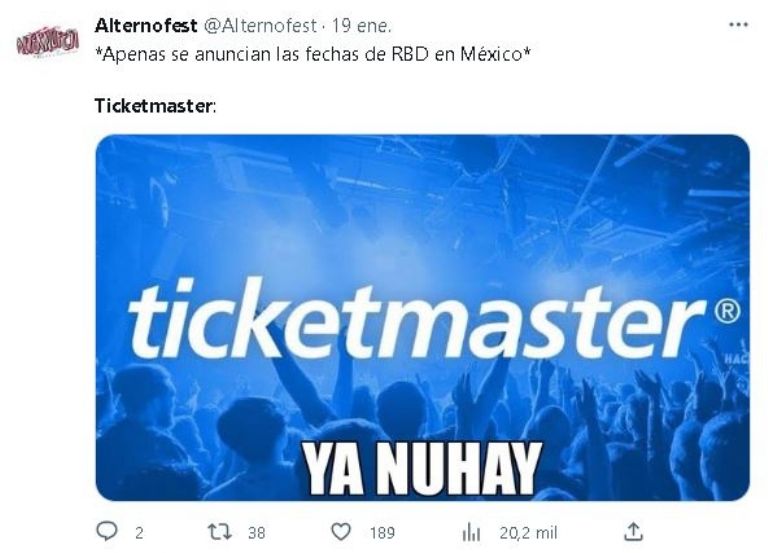Image resolution: width=768 pixels, height=553 pixels.
Task: Click the YA NUHAY caption on image
Action: point(421,468)
